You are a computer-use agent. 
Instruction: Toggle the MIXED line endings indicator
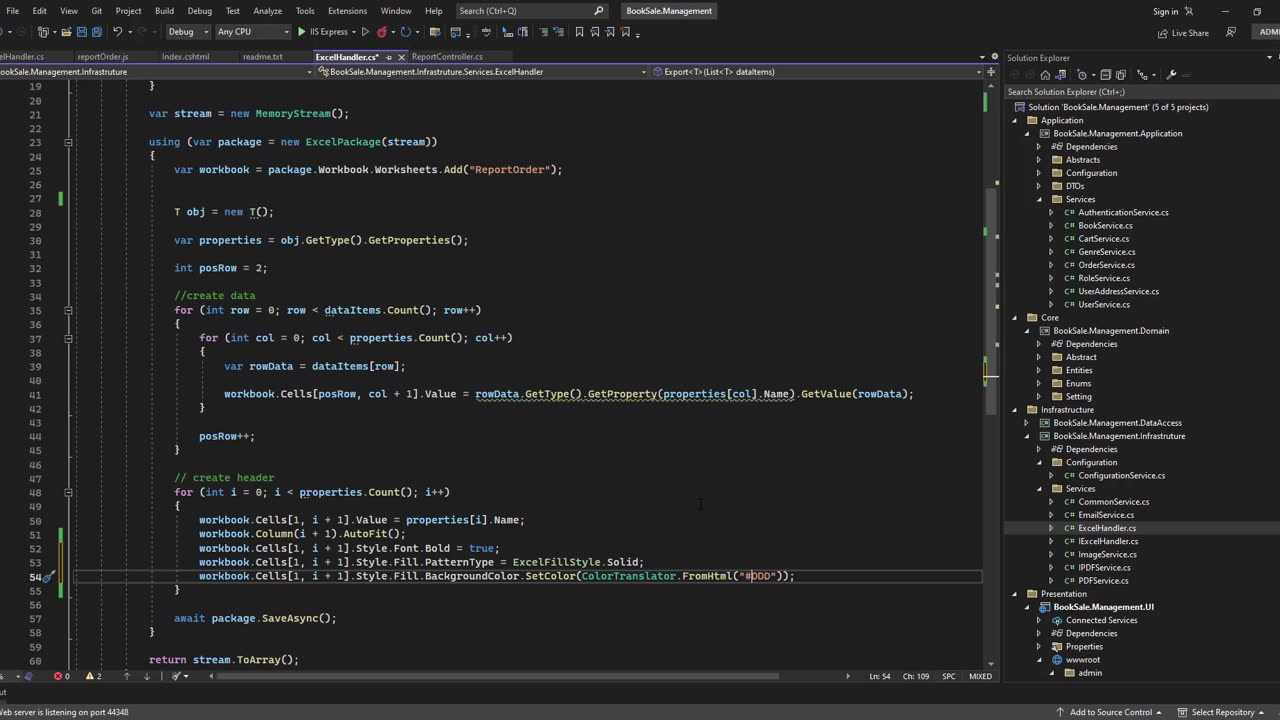pyautogui.click(x=980, y=676)
